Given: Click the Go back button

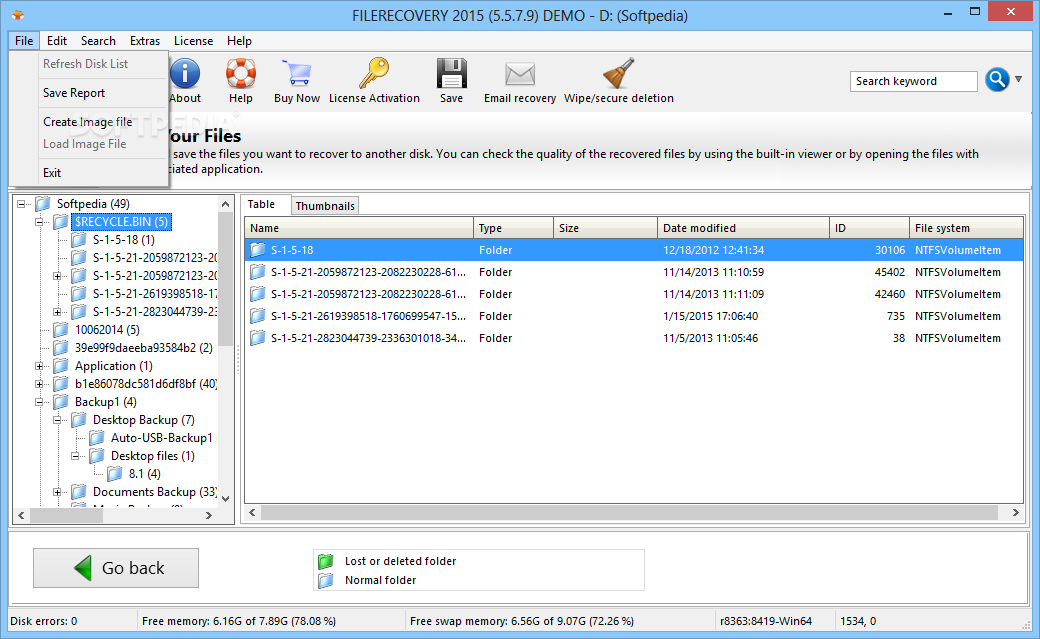Looking at the screenshot, I should 116,568.
